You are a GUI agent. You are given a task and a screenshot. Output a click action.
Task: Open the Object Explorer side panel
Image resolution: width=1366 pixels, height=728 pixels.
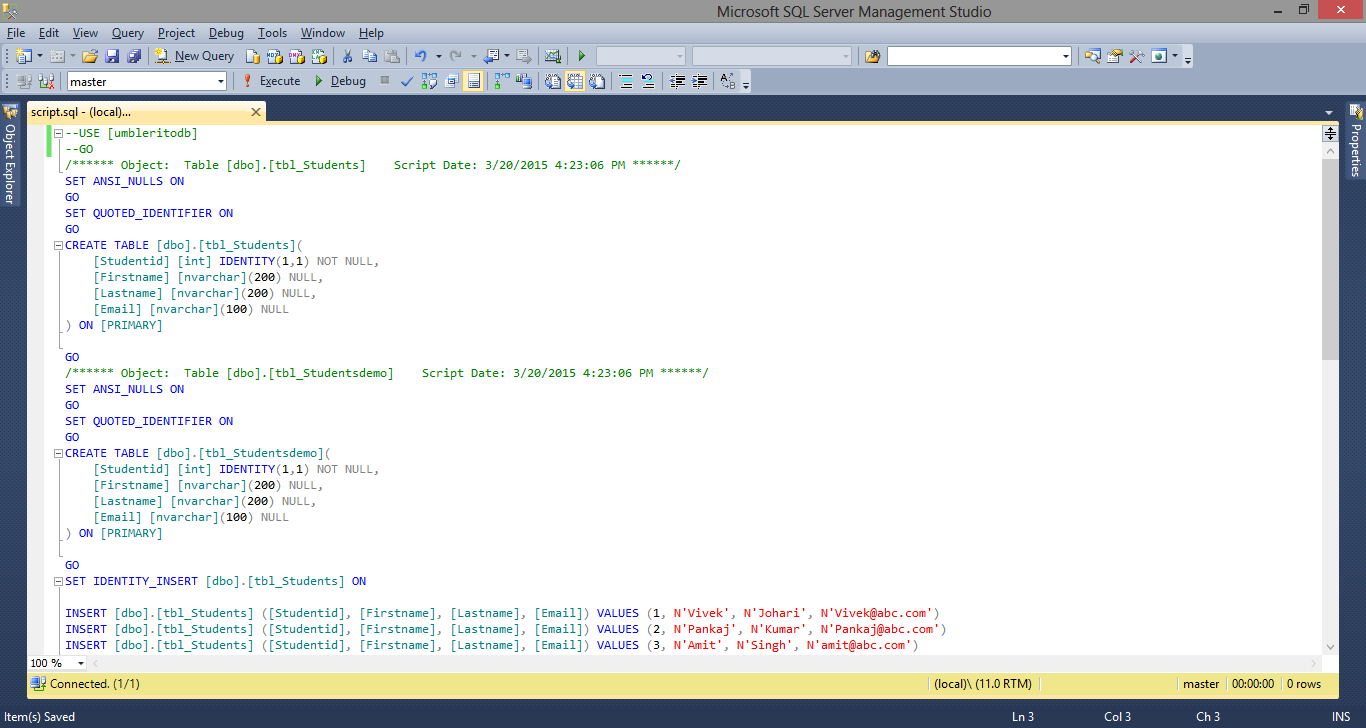(10, 154)
